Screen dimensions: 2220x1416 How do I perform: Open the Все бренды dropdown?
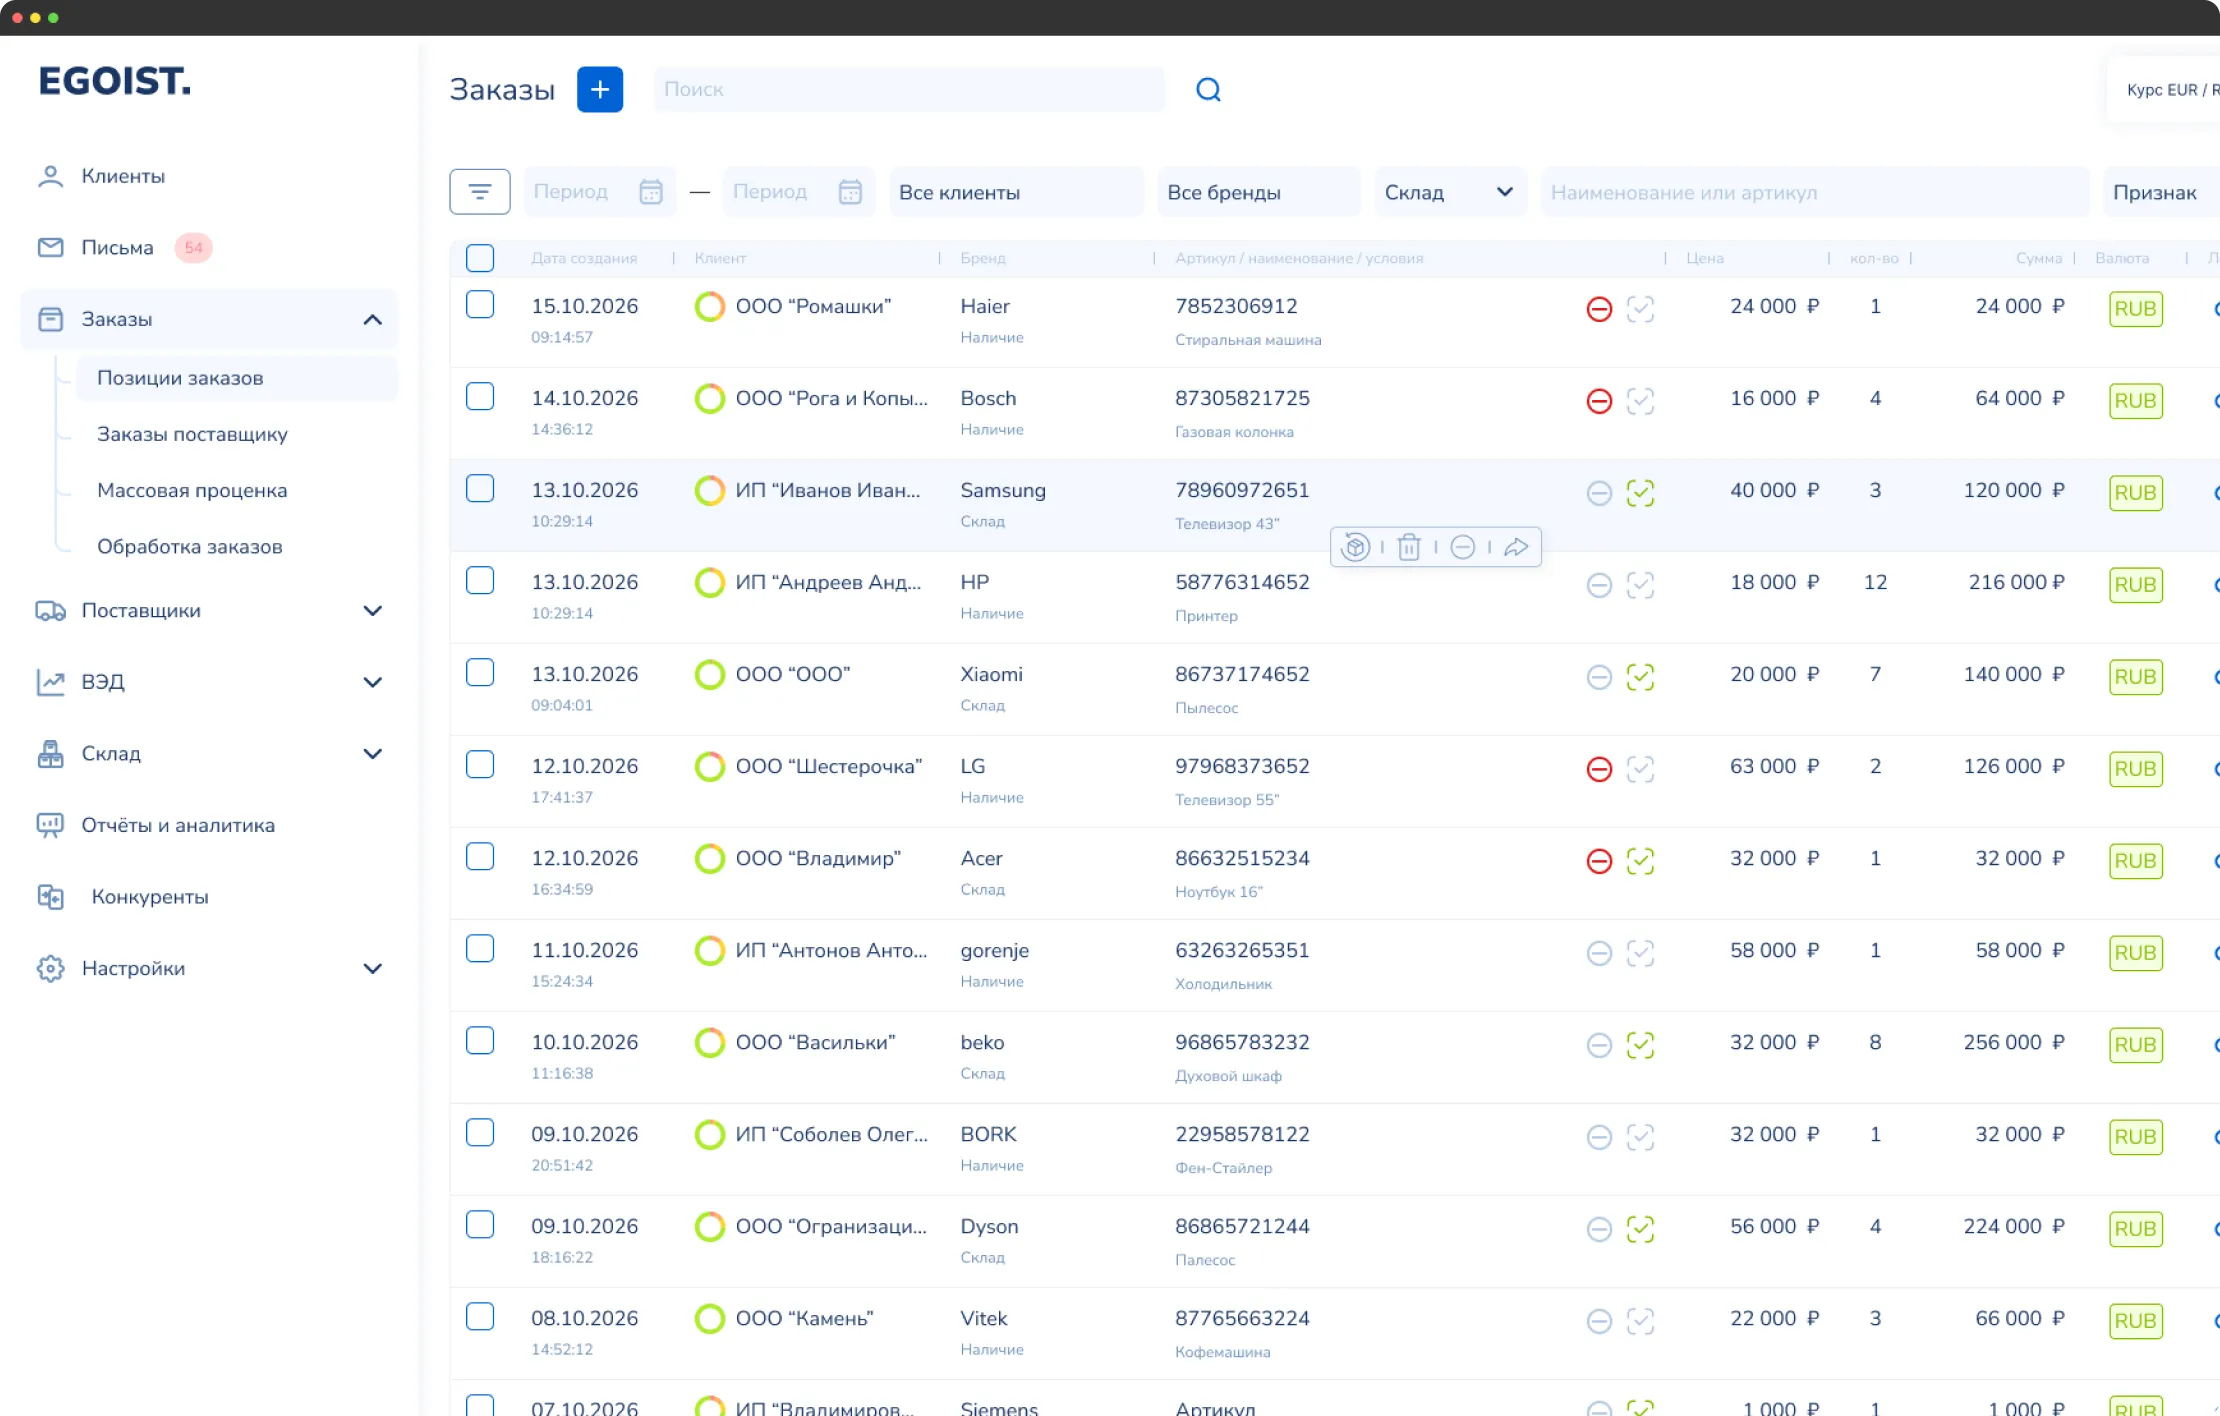point(1259,192)
